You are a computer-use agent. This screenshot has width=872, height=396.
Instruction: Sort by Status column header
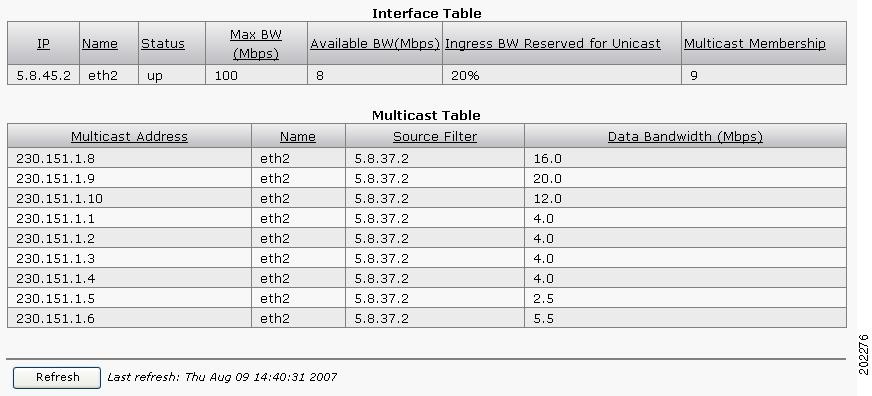(x=162, y=43)
